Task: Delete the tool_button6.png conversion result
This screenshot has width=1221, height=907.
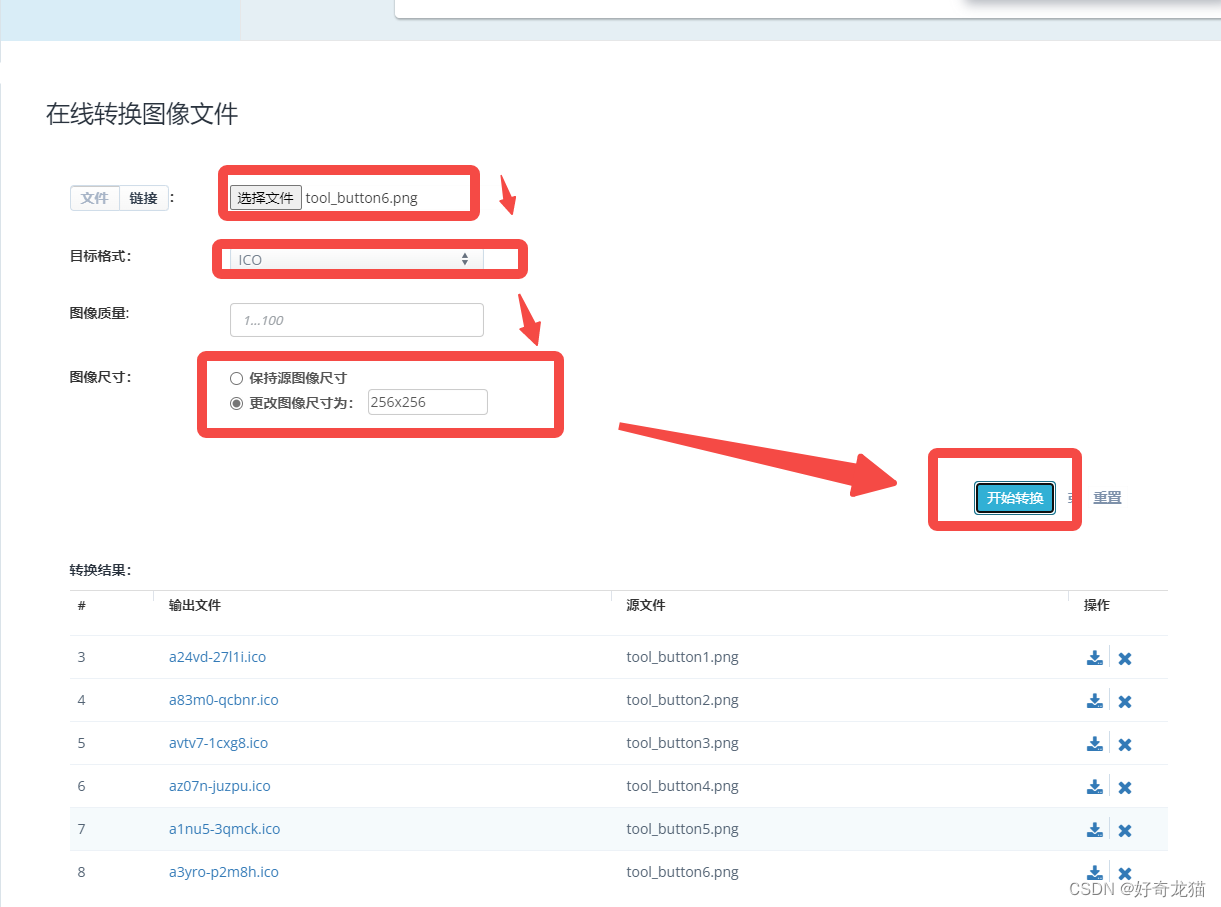Action: pos(1124,872)
